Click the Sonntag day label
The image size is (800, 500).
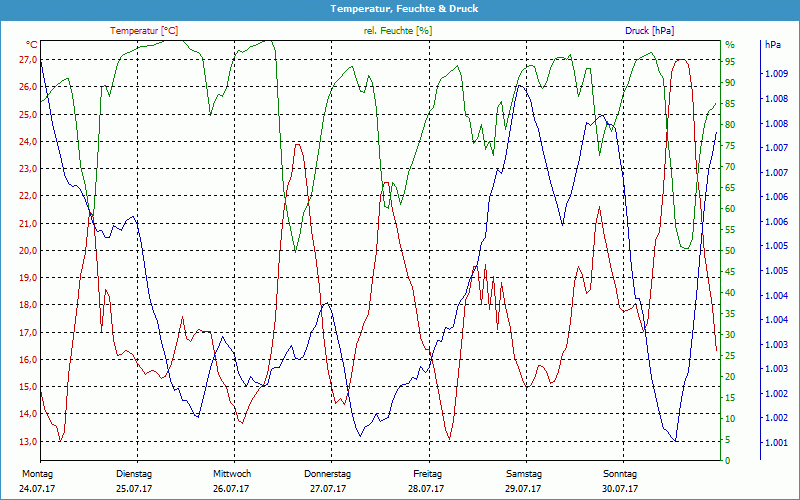pyautogui.click(x=620, y=474)
